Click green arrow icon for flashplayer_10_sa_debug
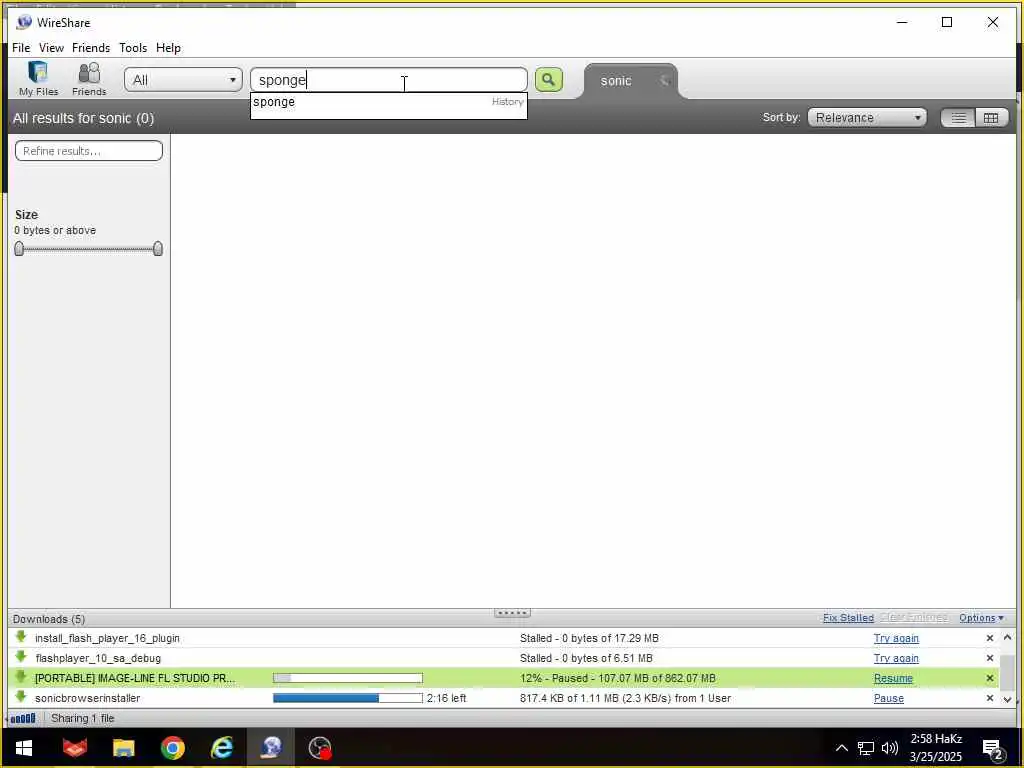The width and height of the screenshot is (1024, 768). [21, 657]
